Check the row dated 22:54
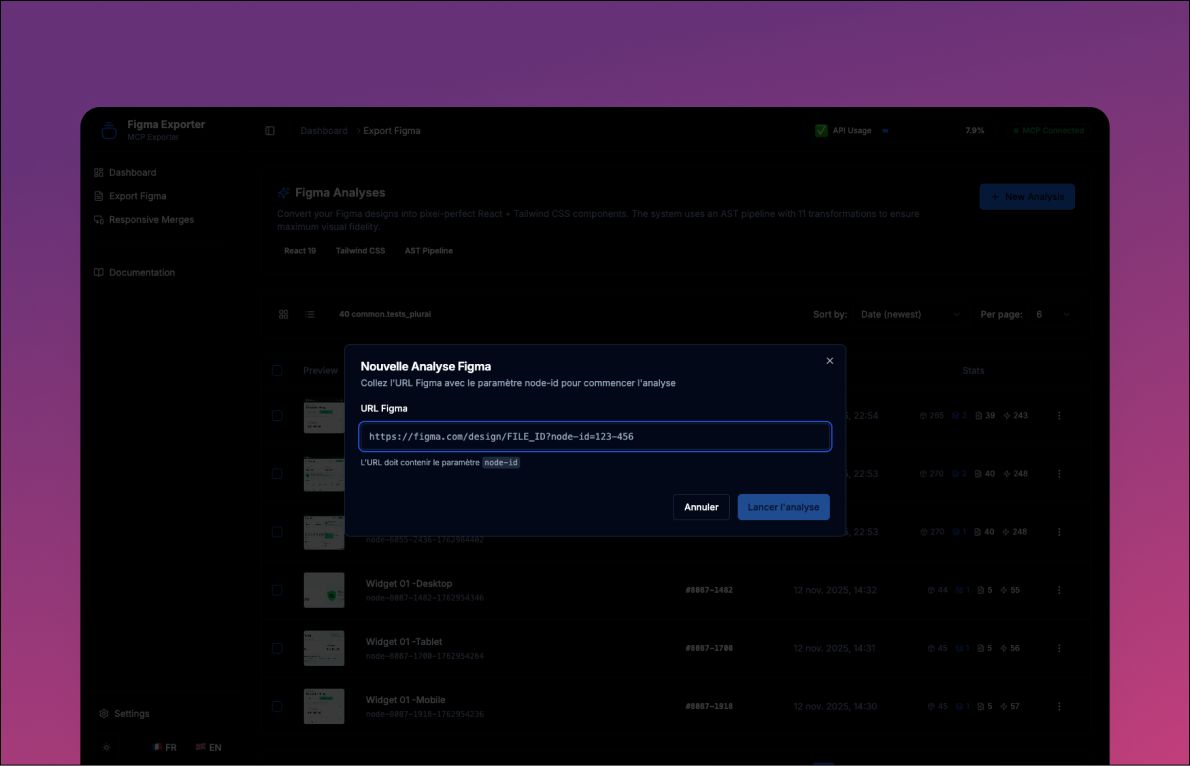This screenshot has height=766, width=1190. tap(277, 415)
